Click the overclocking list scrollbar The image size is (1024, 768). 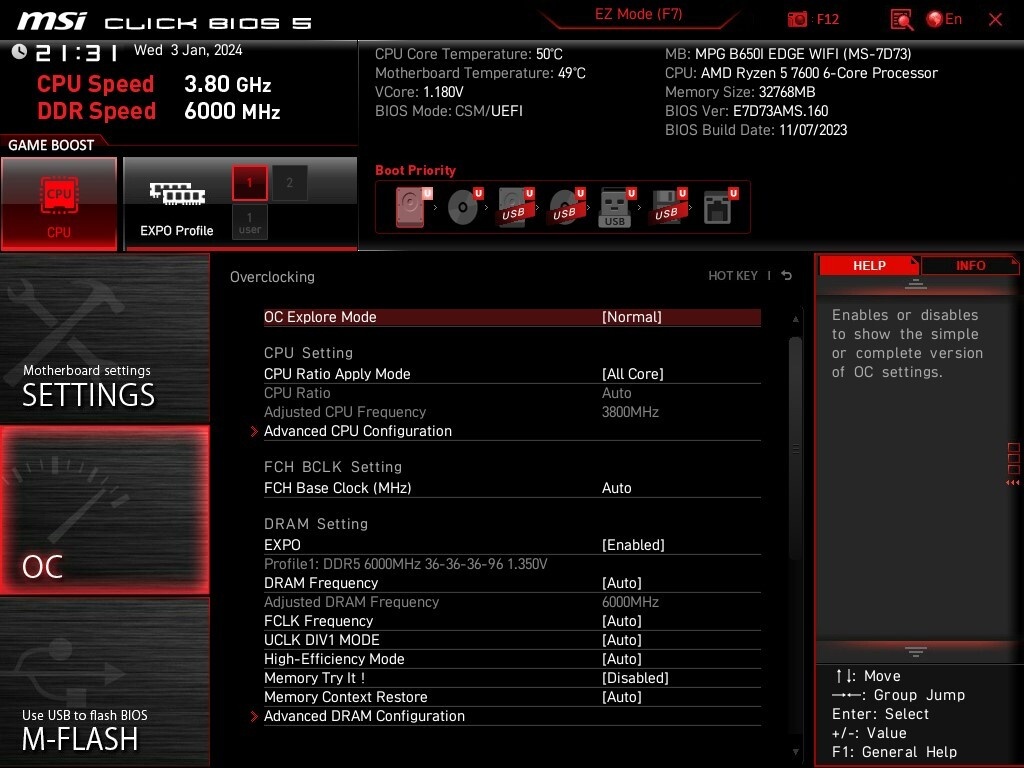point(795,448)
